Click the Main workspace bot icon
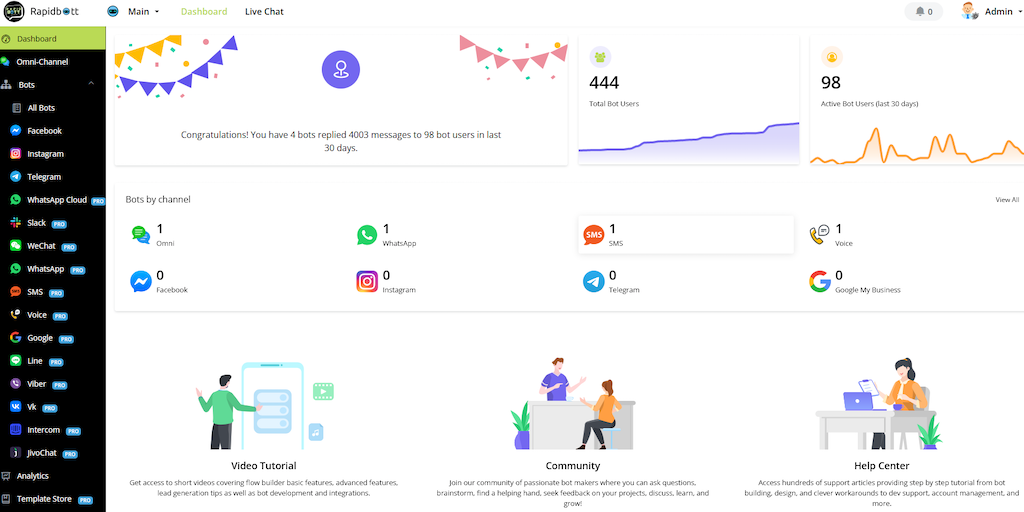The height and width of the screenshot is (512, 1024). pos(113,12)
